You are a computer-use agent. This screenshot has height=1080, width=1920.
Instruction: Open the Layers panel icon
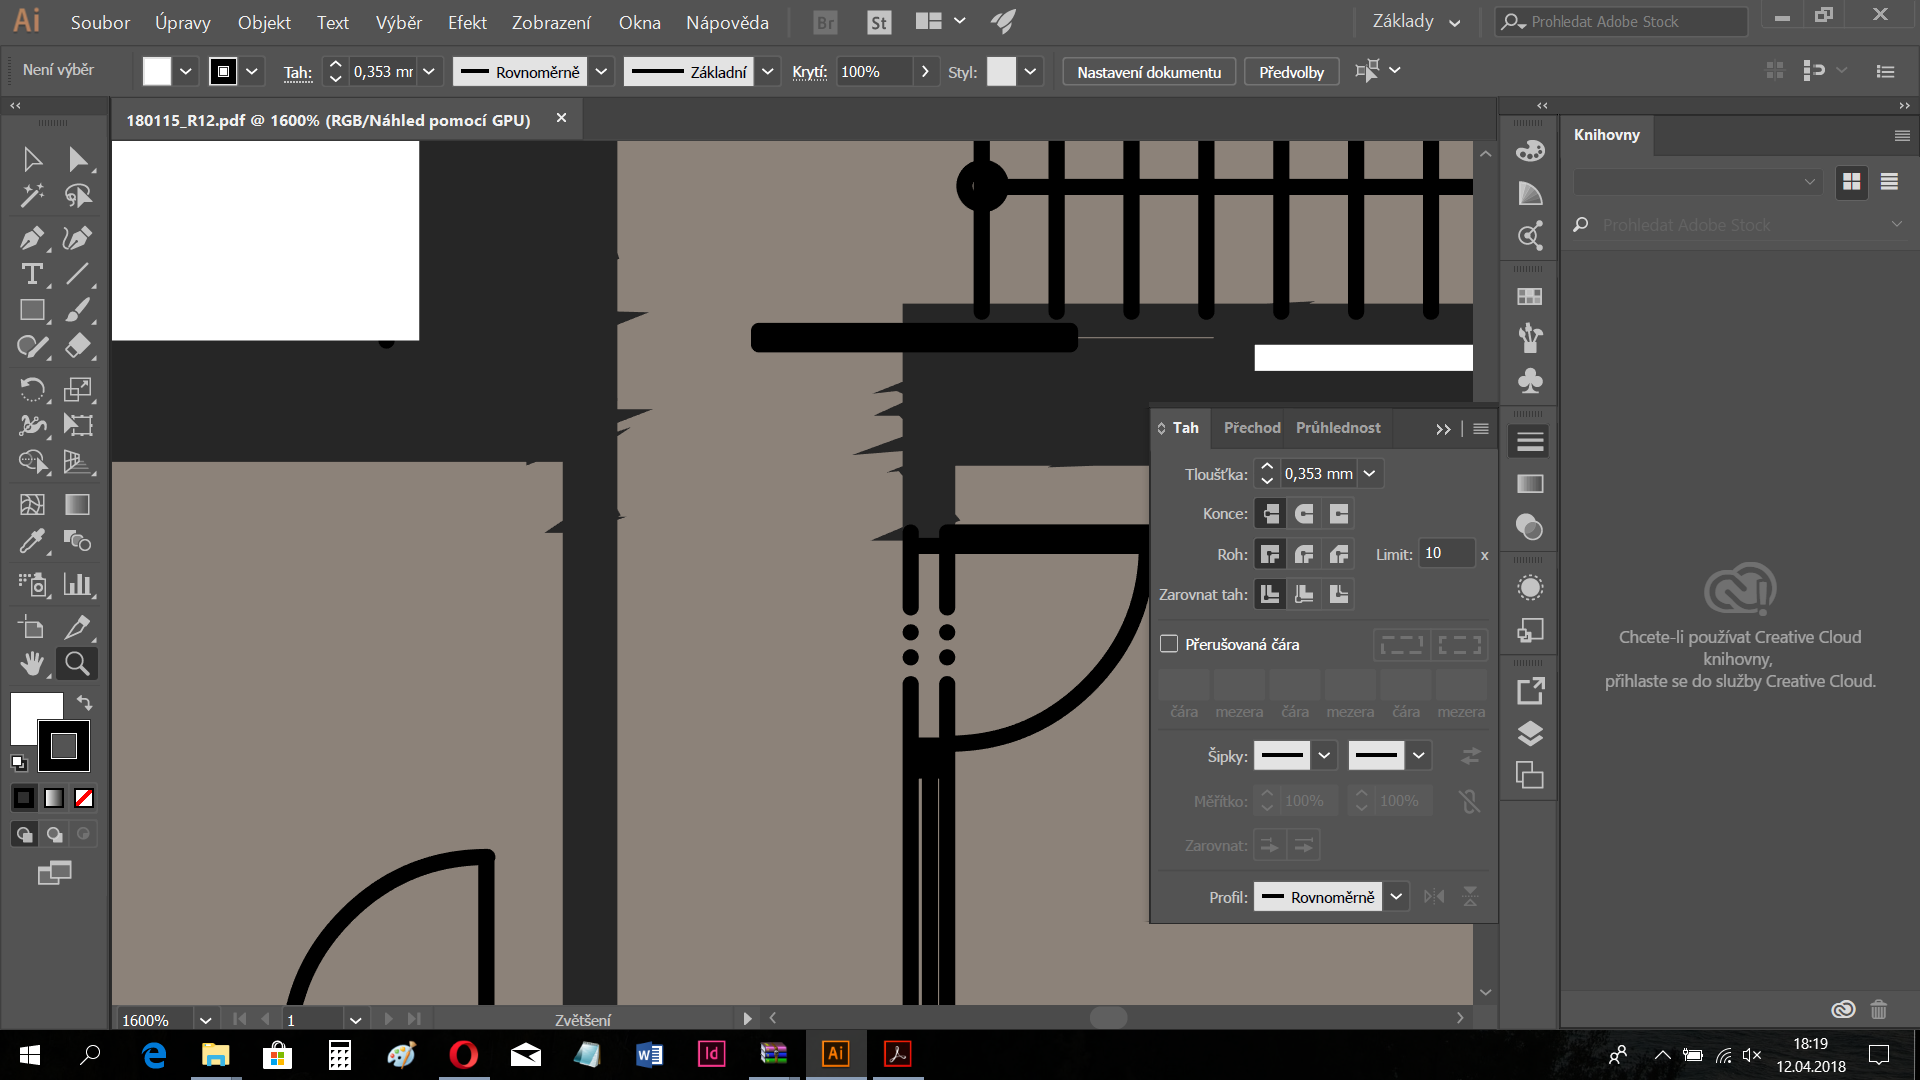click(1530, 733)
